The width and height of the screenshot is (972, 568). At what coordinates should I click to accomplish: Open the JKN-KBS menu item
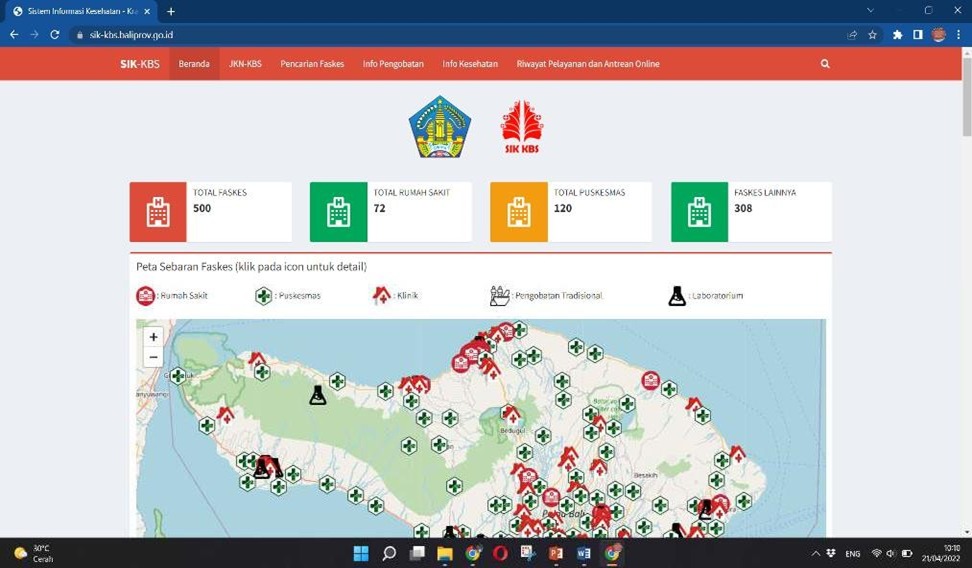pyautogui.click(x=245, y=64)
